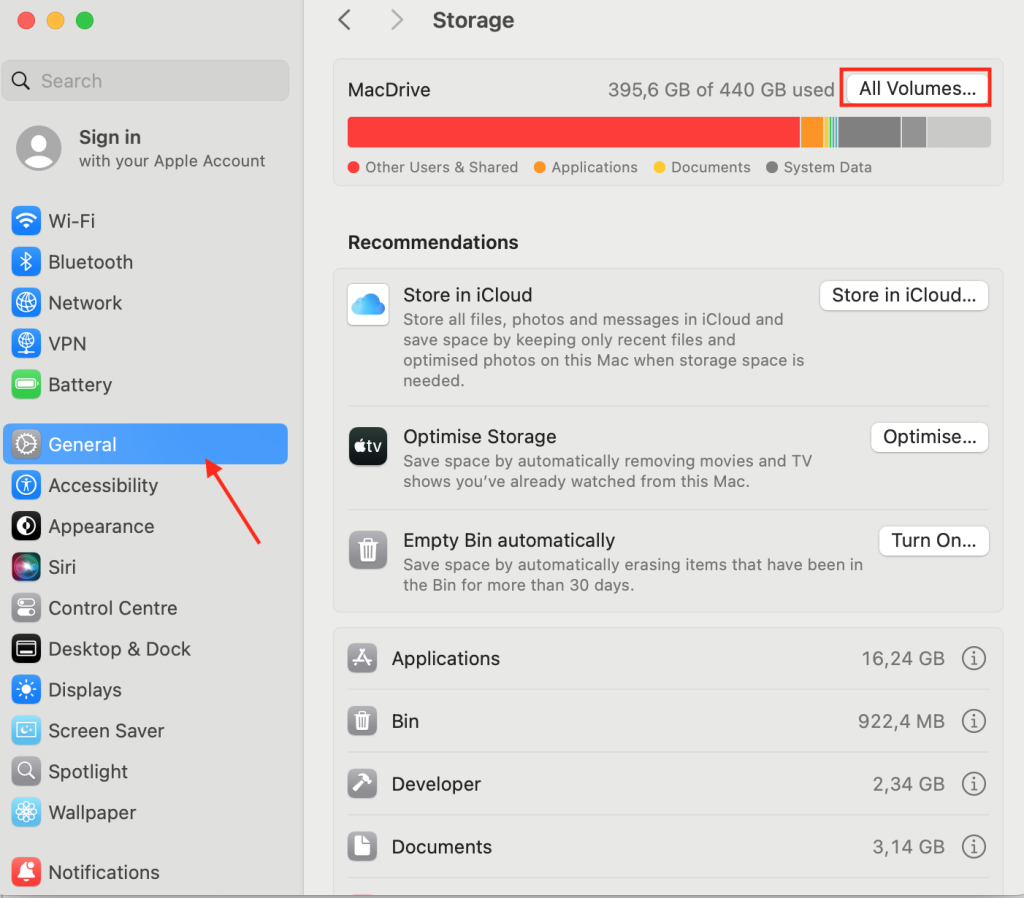Select Accessibility label in sidebar
1024x898 pixels.
coord(103,485)
